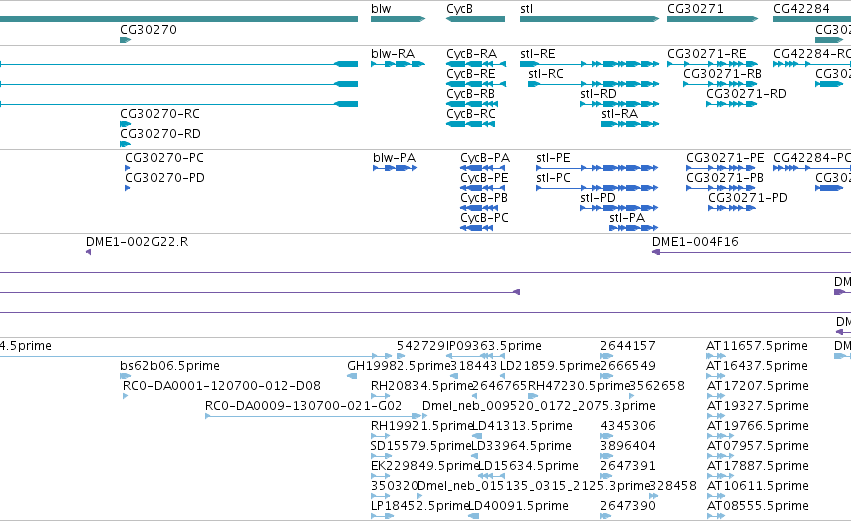Click the CG30271-RE transcript label
The height and width of the screenshot is (521, 851).
[x=707, y=54]
